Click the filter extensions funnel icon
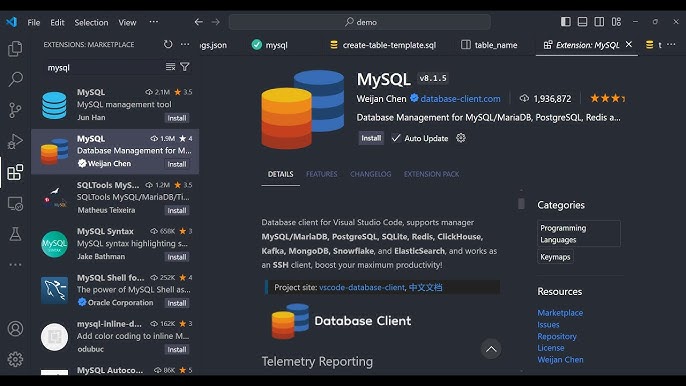686x386 pixels. (185, 67)
